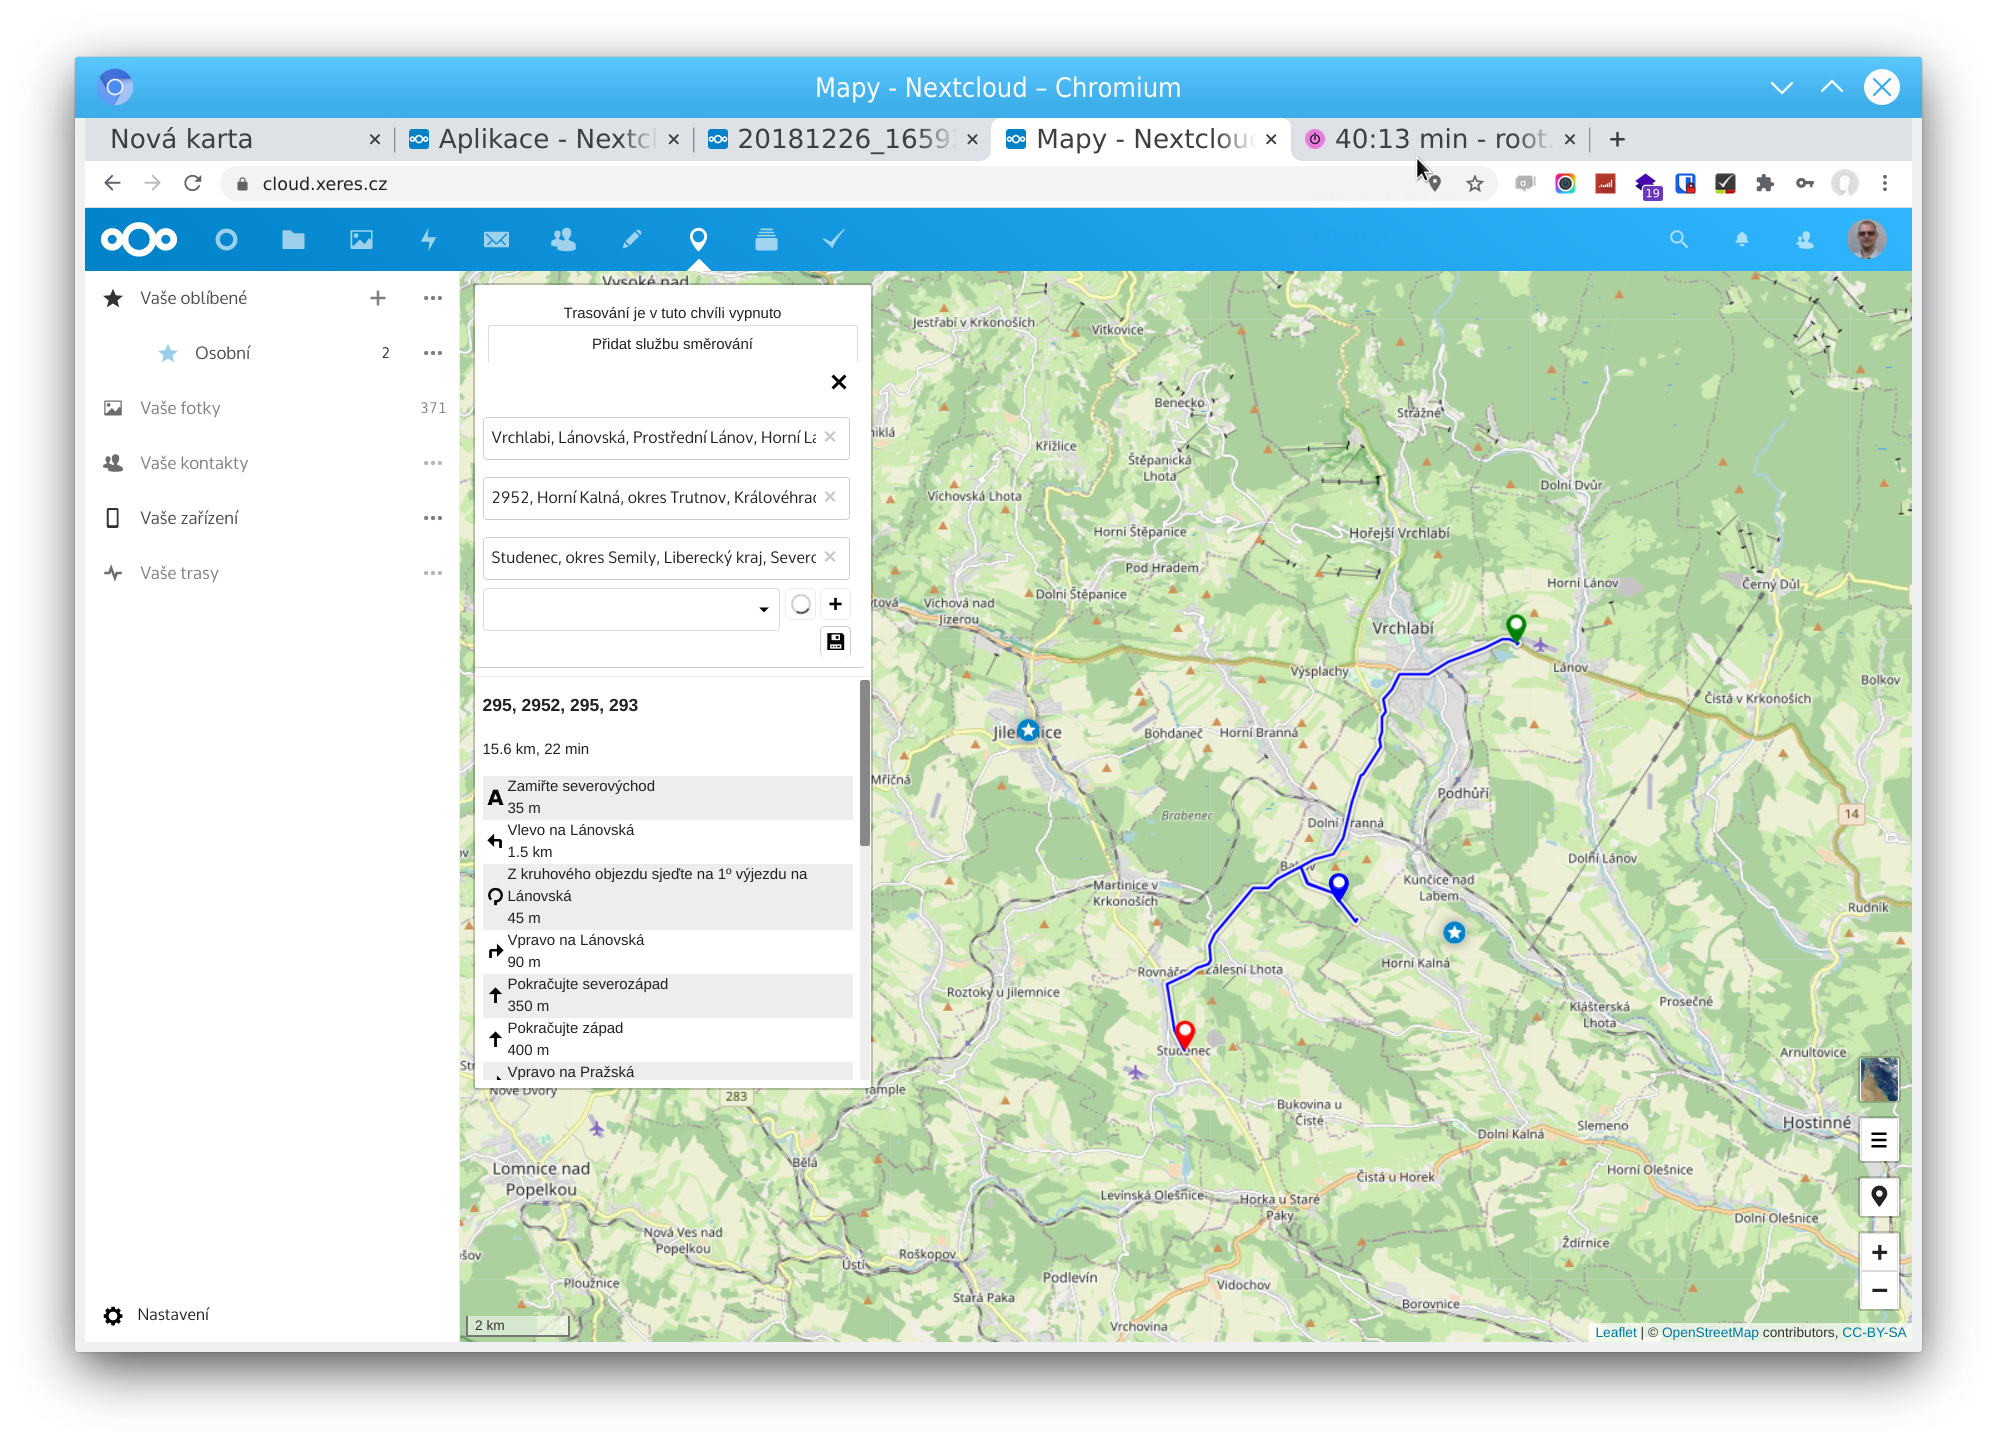
Task: Expand Vaše oblíbené three-dots menu
Action: pos(432,298)
